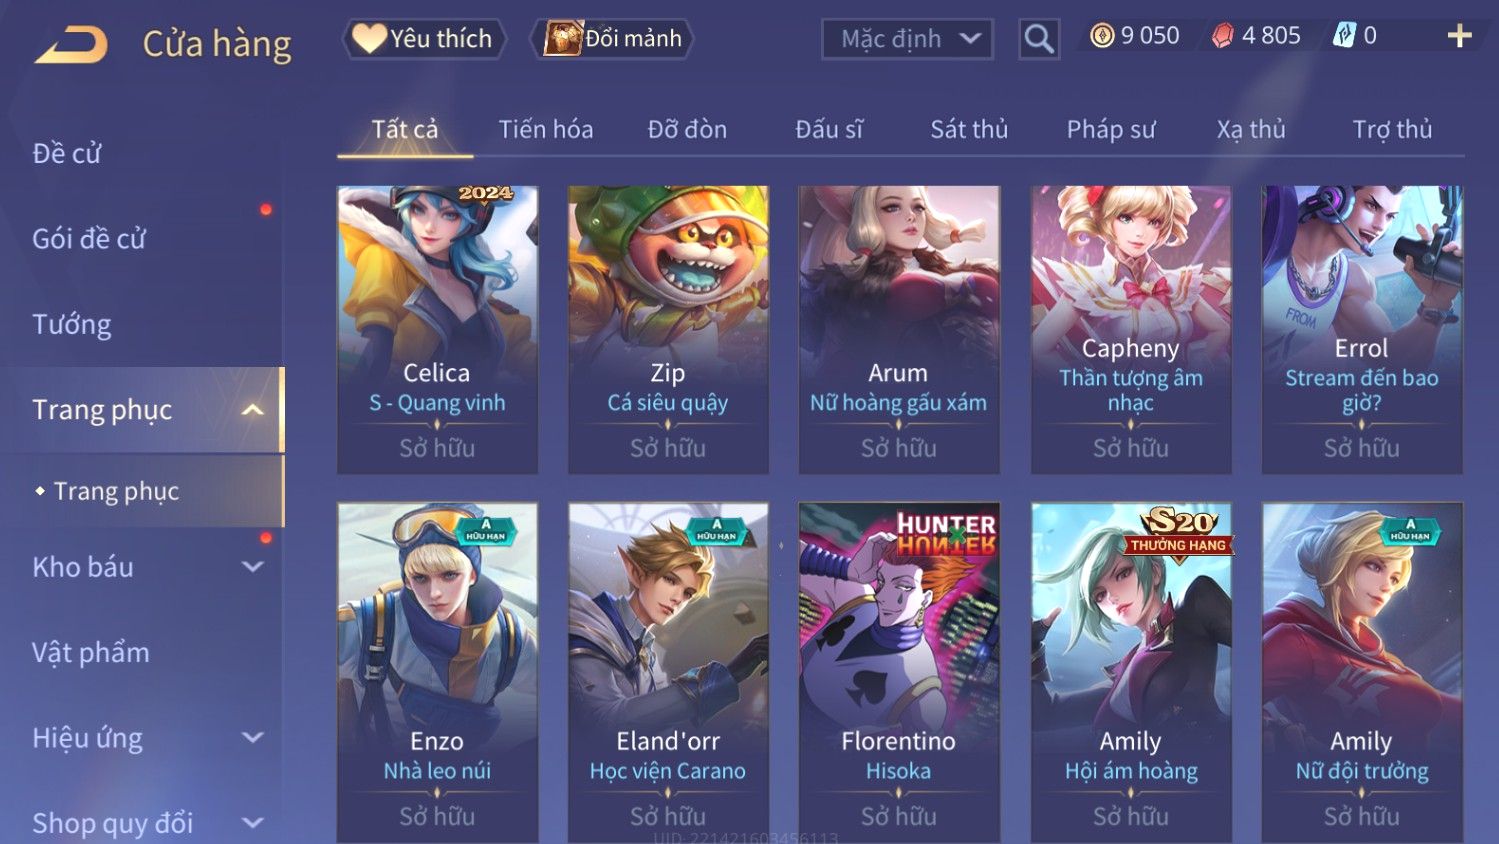Expand the Hiệu ứng sidebar section
The image size is (1499, 844).
(x=253, y=738)
